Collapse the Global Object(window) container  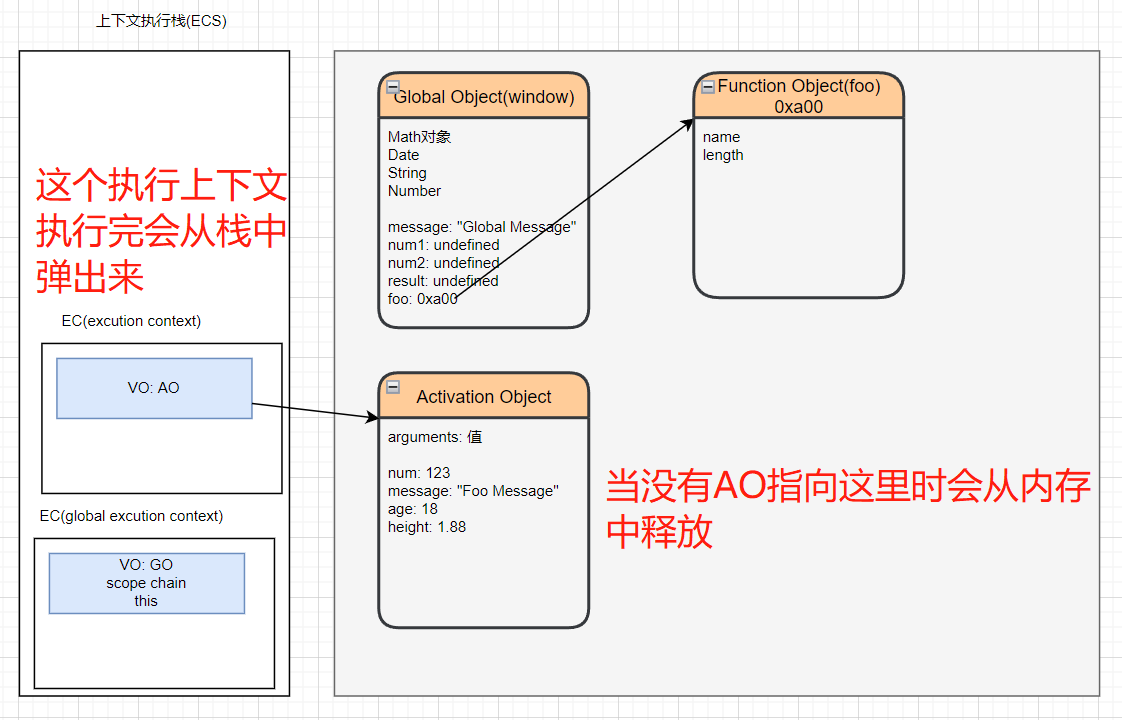click(393, 87)
